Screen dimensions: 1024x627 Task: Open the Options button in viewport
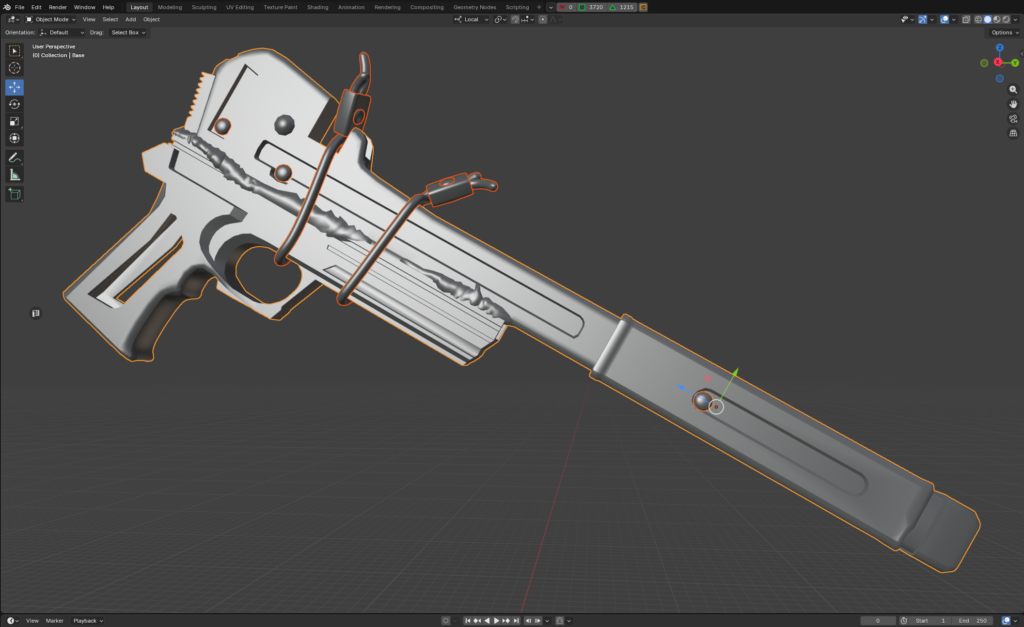point(1003,32)
